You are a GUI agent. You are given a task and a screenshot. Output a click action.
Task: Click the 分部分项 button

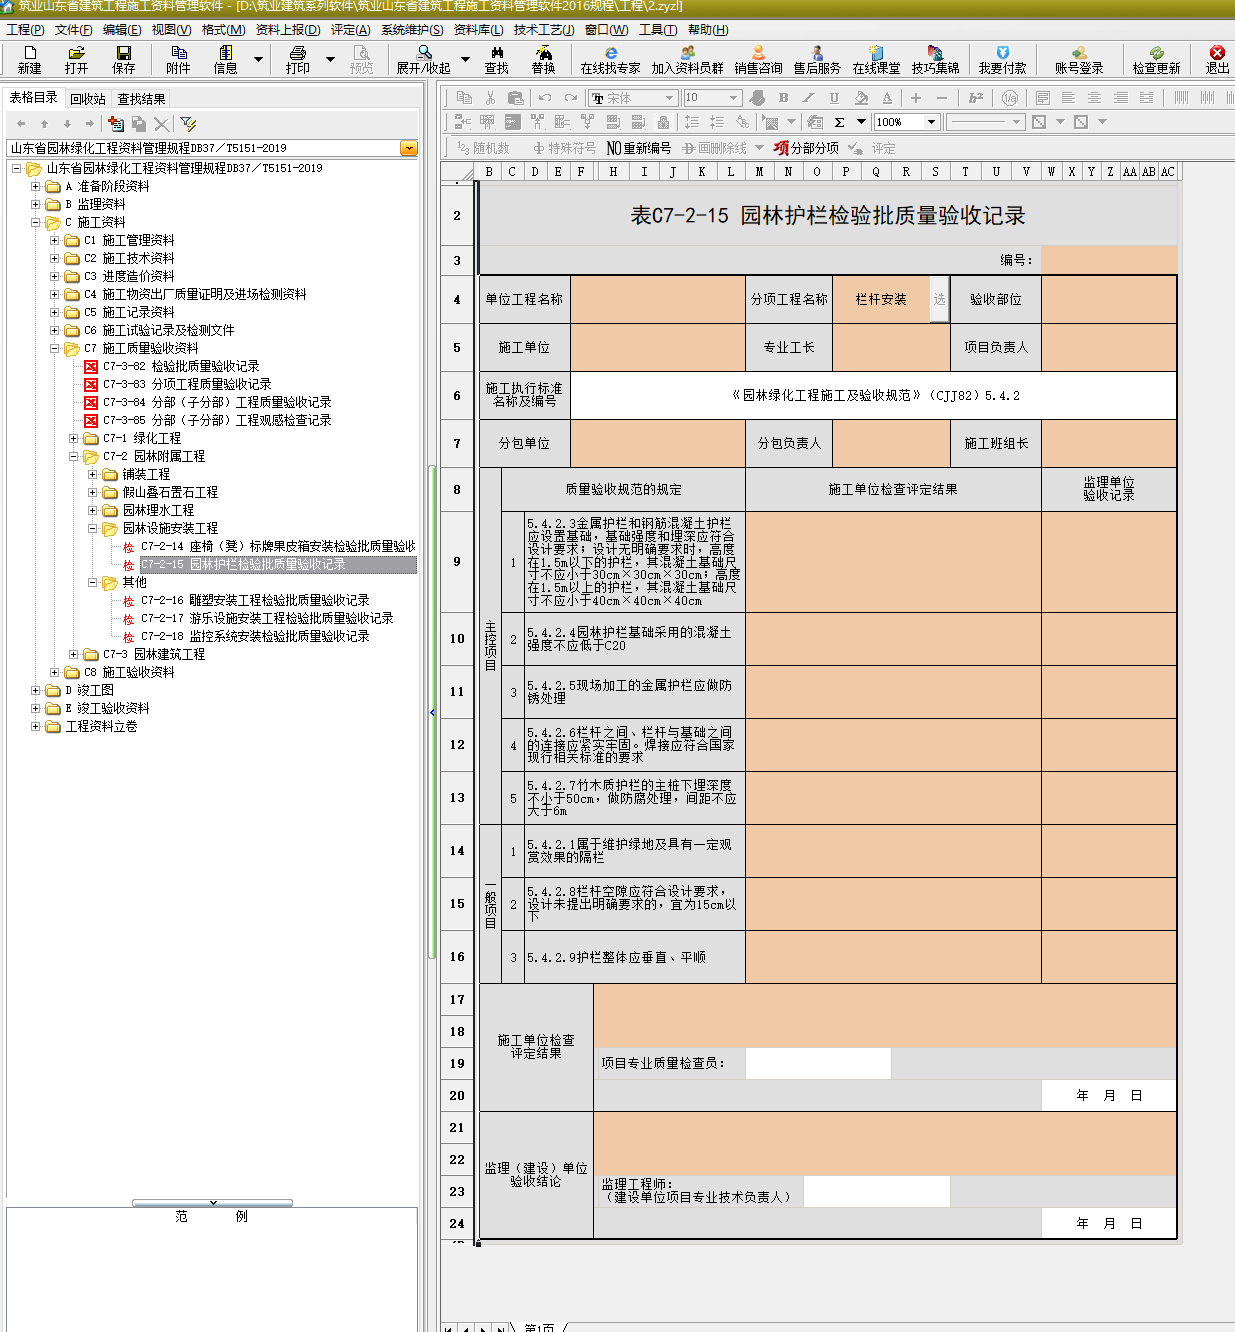click(x=806, y=148)
